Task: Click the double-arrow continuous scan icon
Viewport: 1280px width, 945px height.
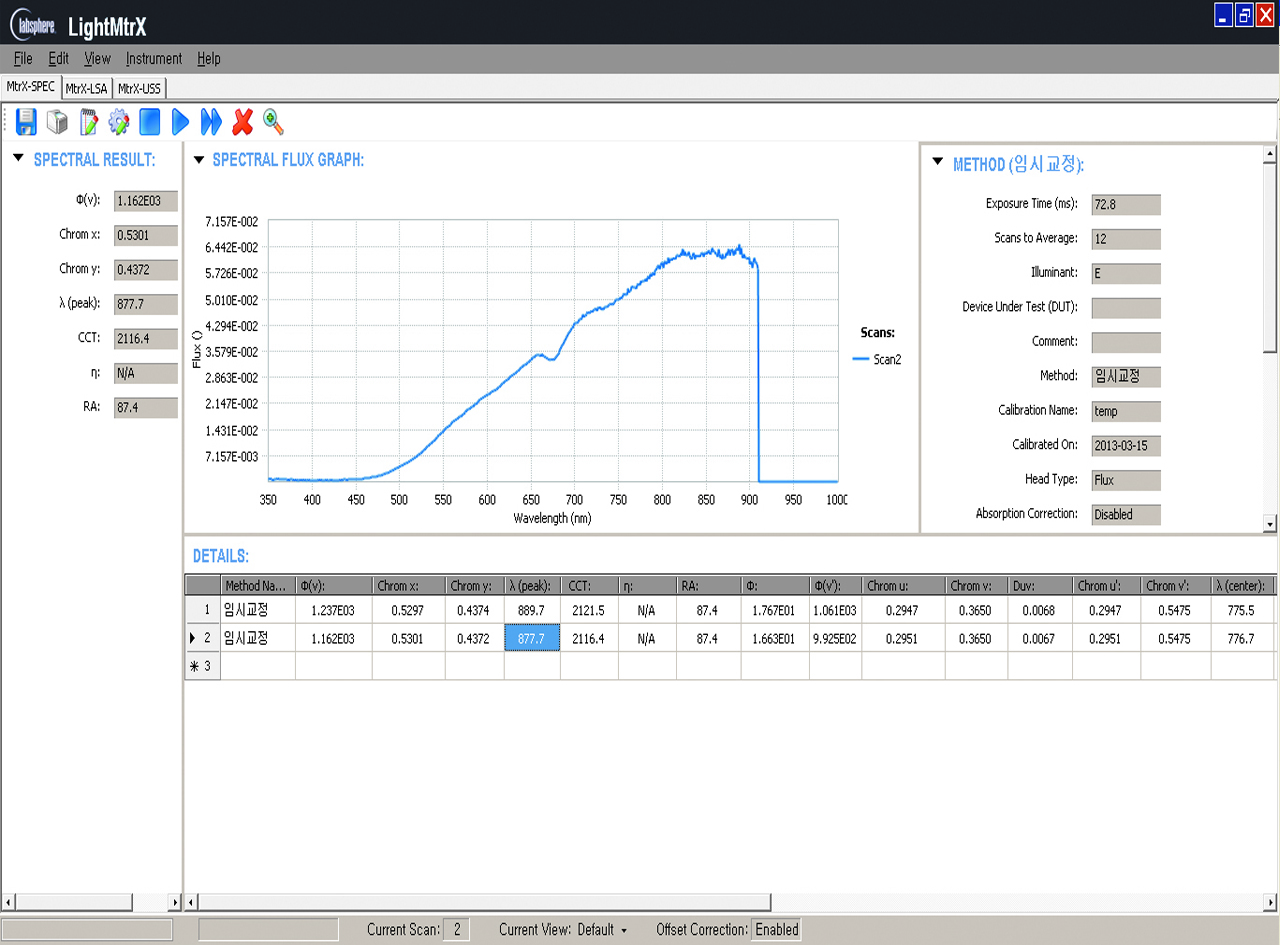Action: pos(211,122)
